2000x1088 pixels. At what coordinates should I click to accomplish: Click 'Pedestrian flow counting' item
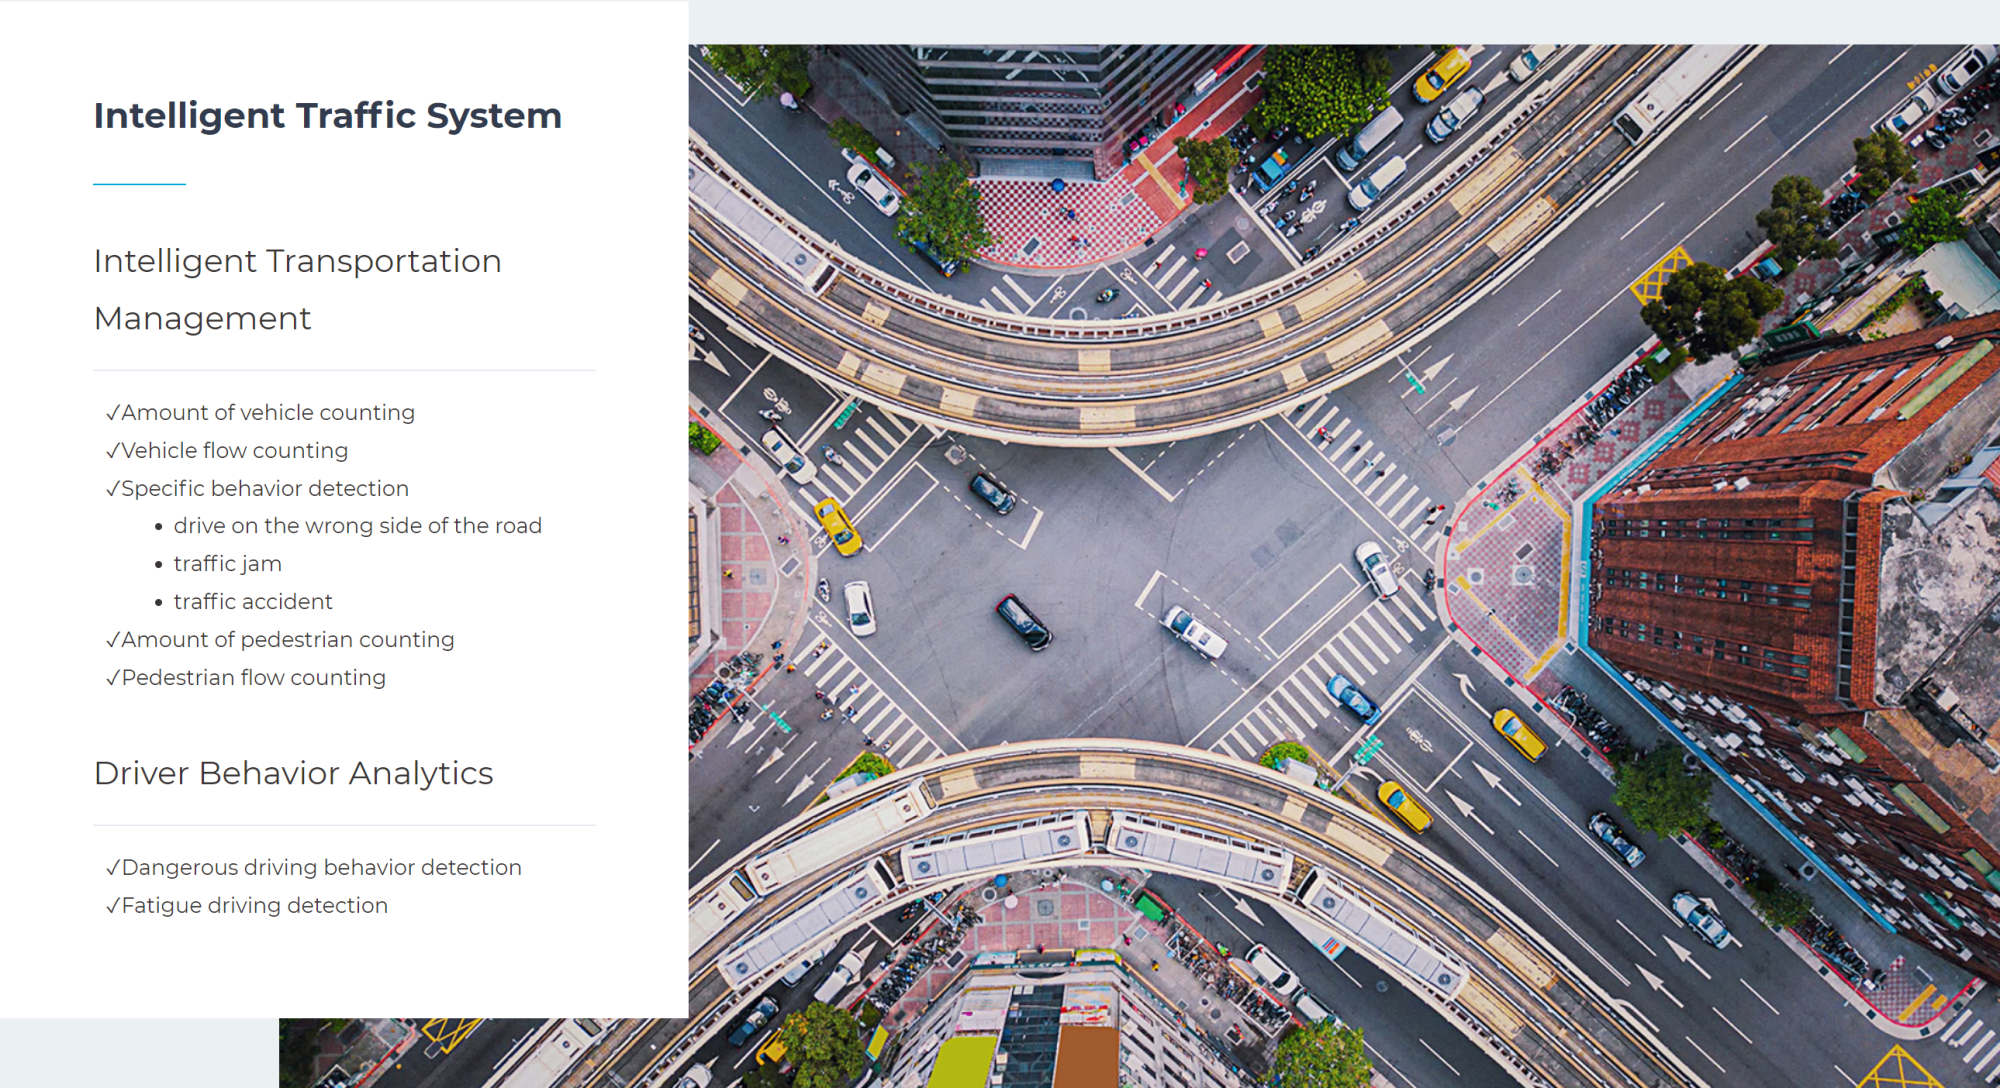coord(246,677)
